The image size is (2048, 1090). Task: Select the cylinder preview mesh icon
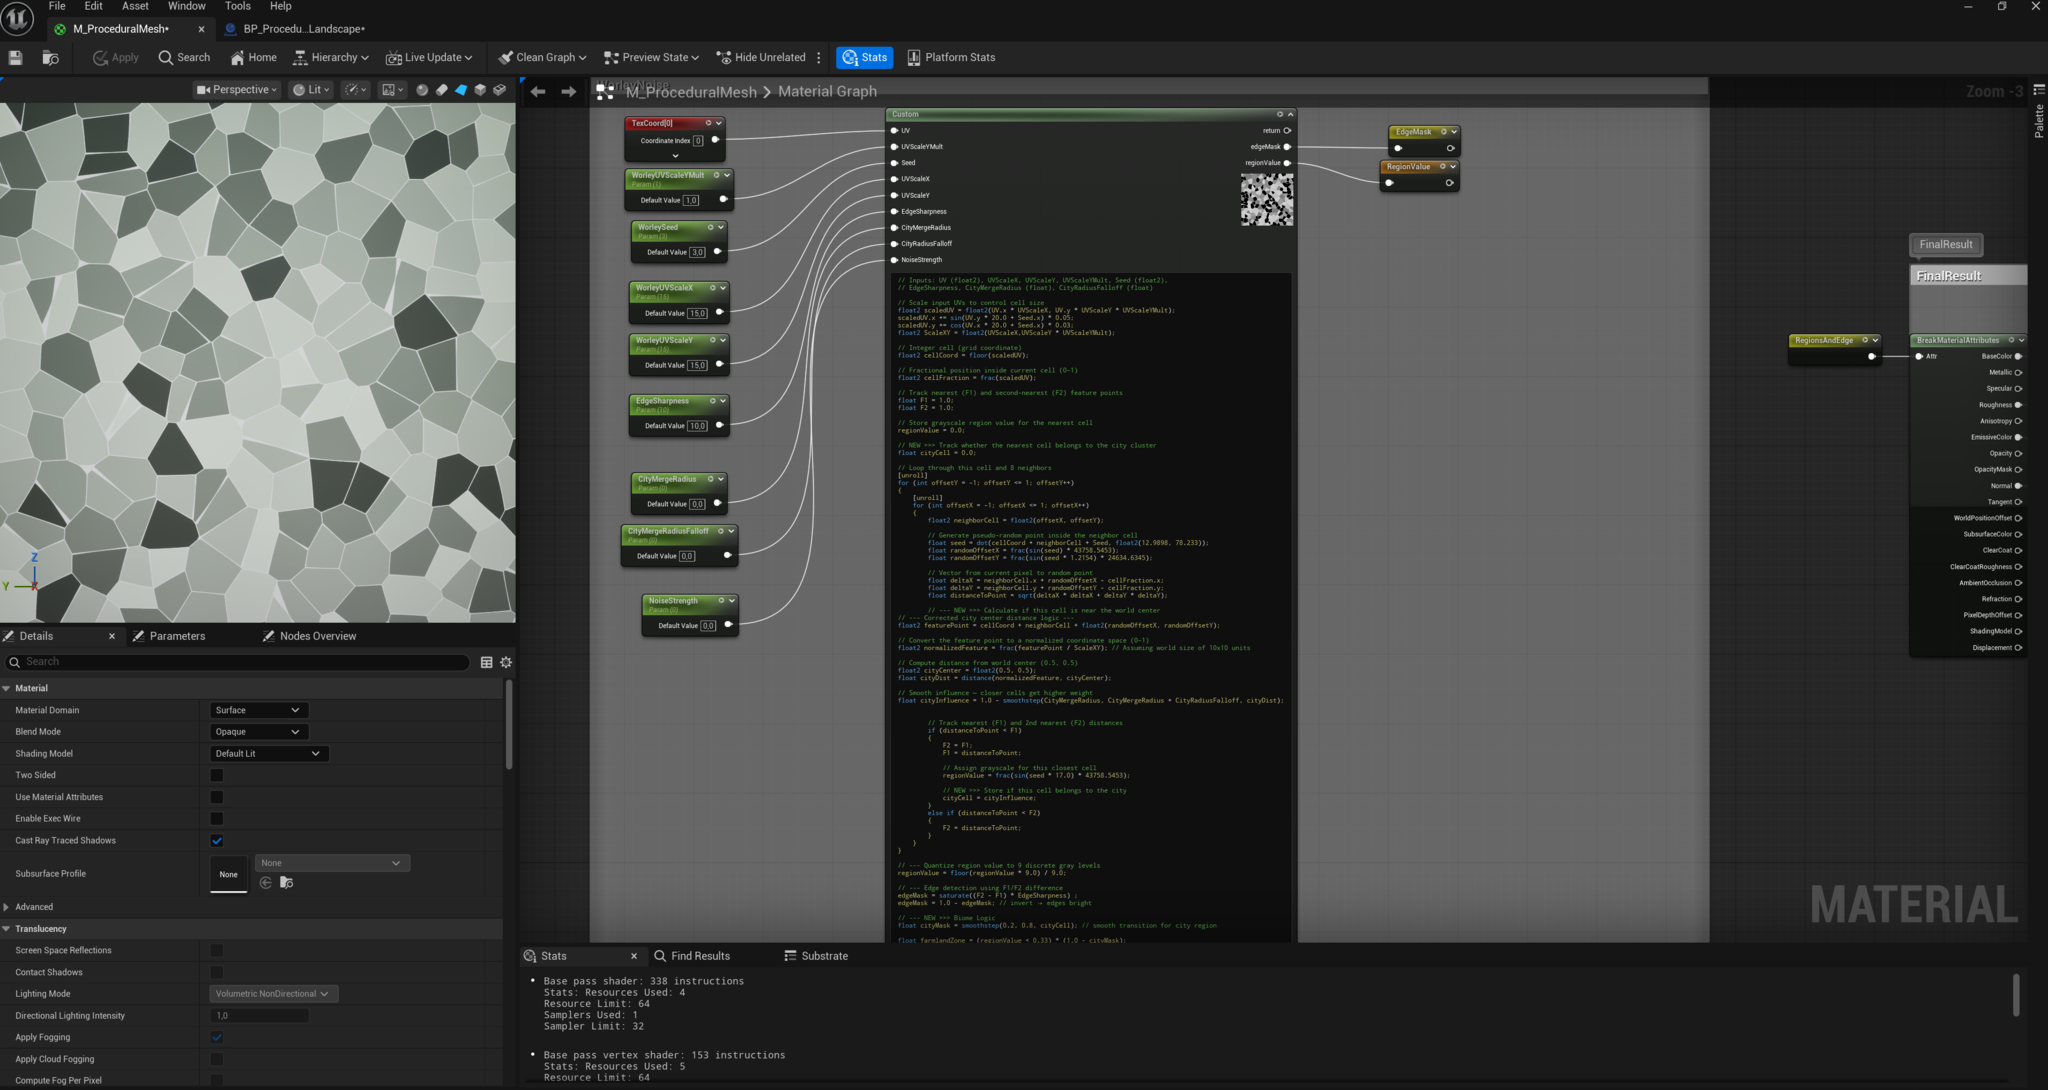click(x=441, y=90)
